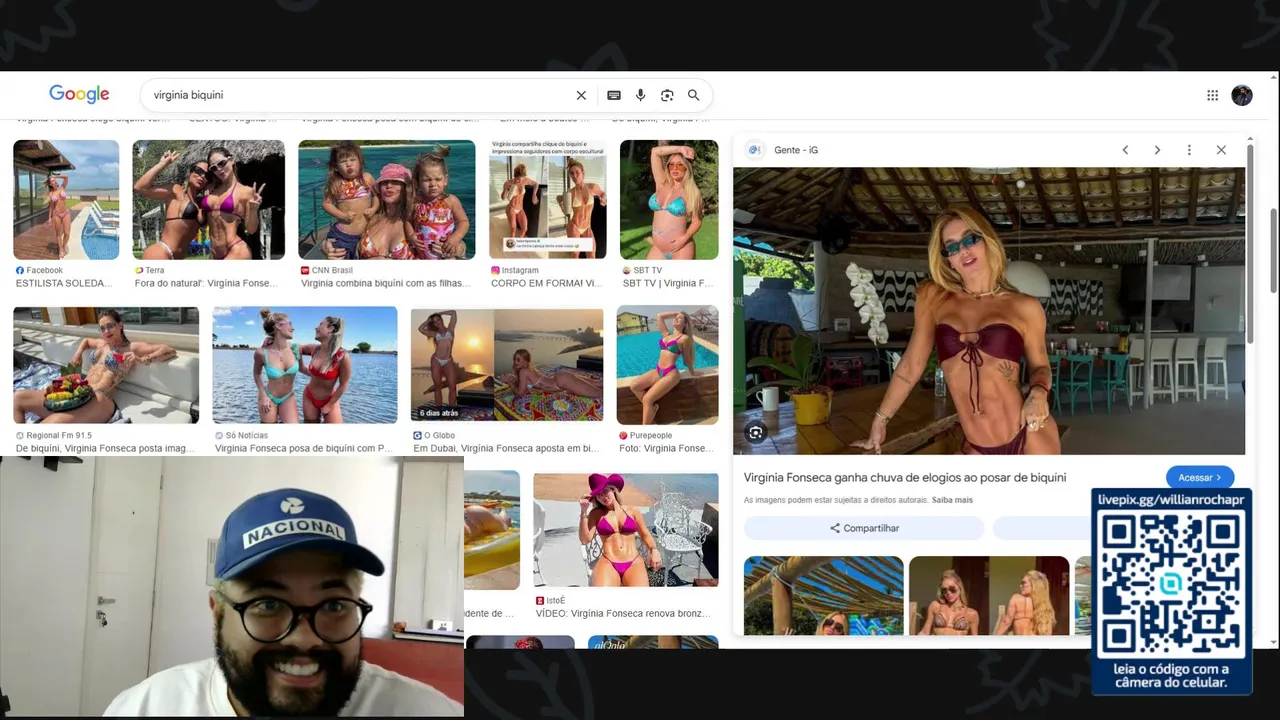This screenshot has width=1280, height=720.
Task: Click the IstoÉ VÍDEO caption link
Action: pos(623,614)
